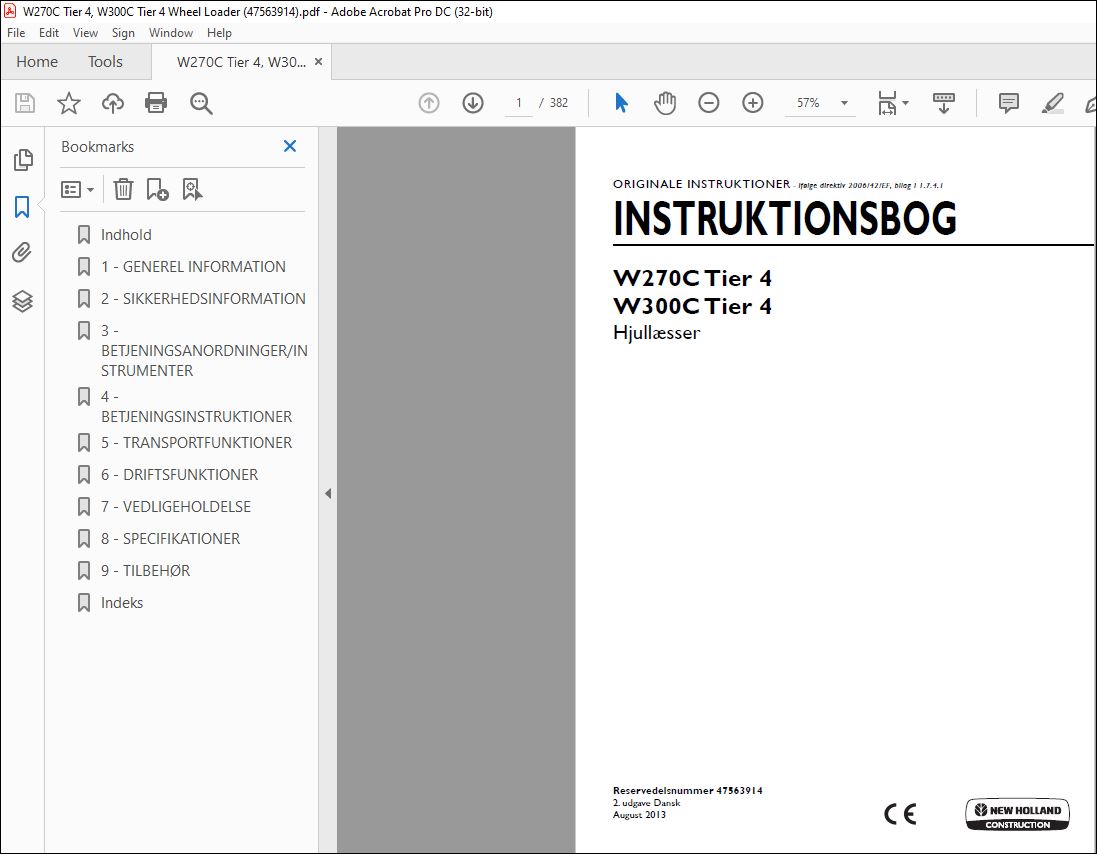
Task: Click the scrolling mode keyboard icon
Action: point(944,103)
